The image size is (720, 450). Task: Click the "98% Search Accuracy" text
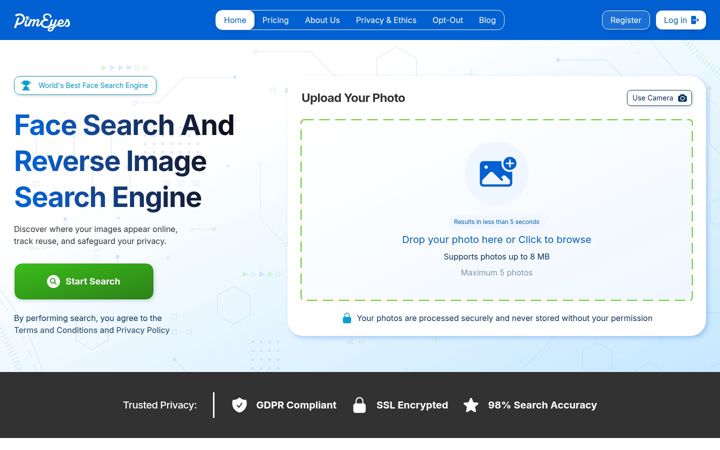542,405
